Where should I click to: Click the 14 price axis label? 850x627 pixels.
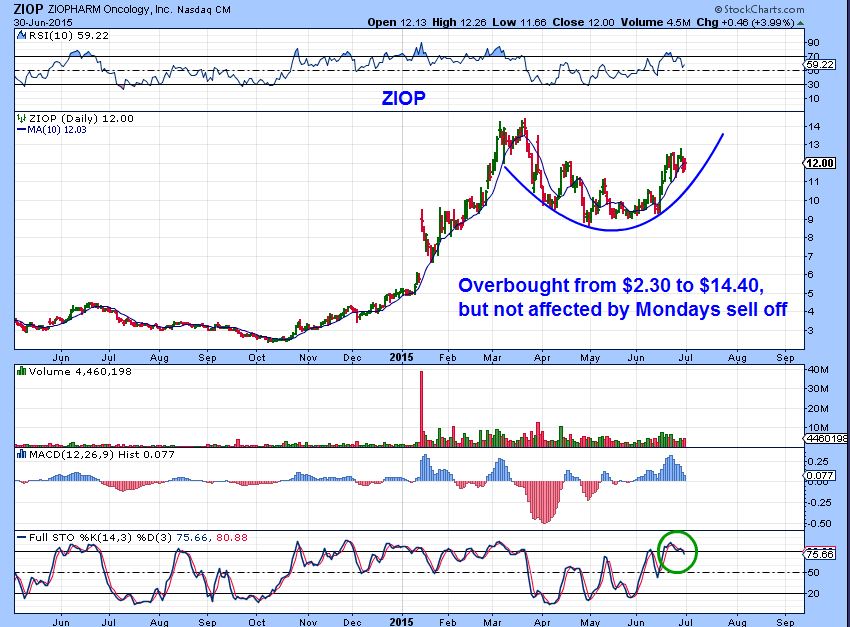tap(814, 126)
